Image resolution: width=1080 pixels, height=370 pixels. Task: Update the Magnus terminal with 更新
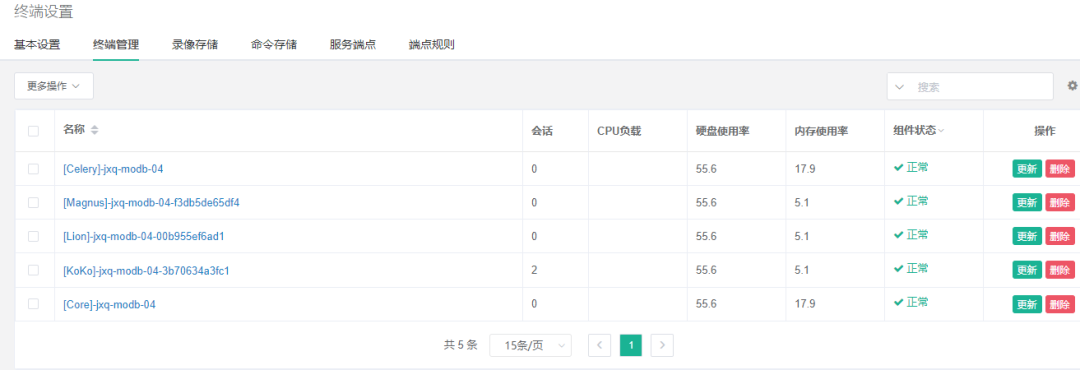coord(1027,203)
